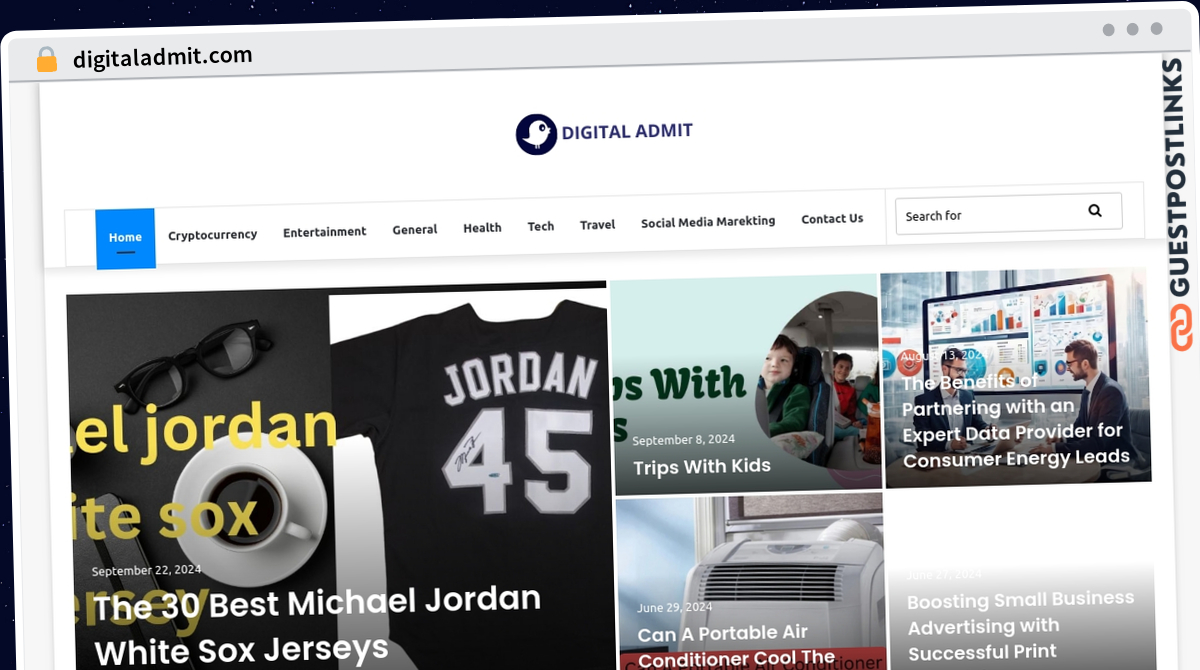Image resolution: width=1200 pixels, height=670 pixels.
Task: Select the General menu item
Action: 414,230
